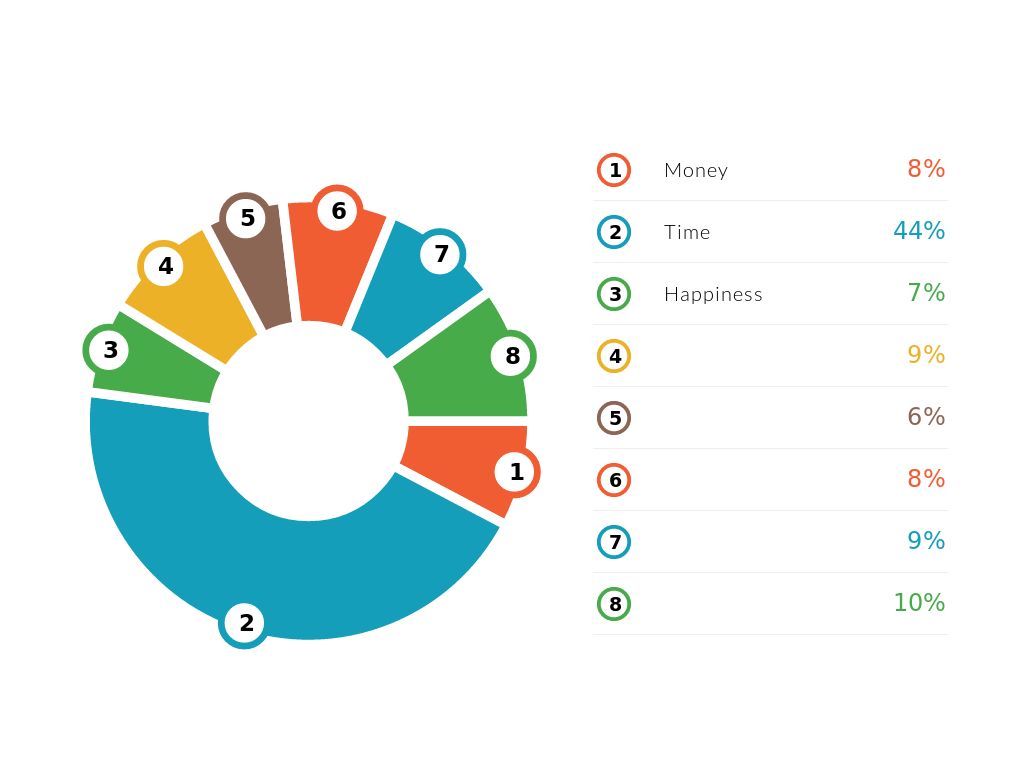Select the legend circle numbered 8
The width and height of the screenshot is (1024, 768).
[614, 604]
